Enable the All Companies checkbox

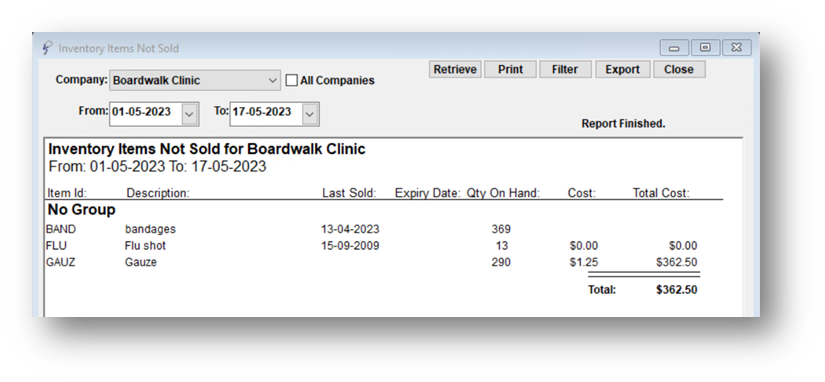[x=291, y=81]
